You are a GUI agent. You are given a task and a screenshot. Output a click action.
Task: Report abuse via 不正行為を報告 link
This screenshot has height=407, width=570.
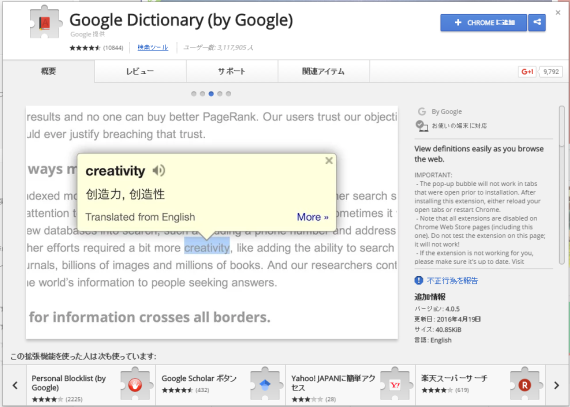(452, 281)
